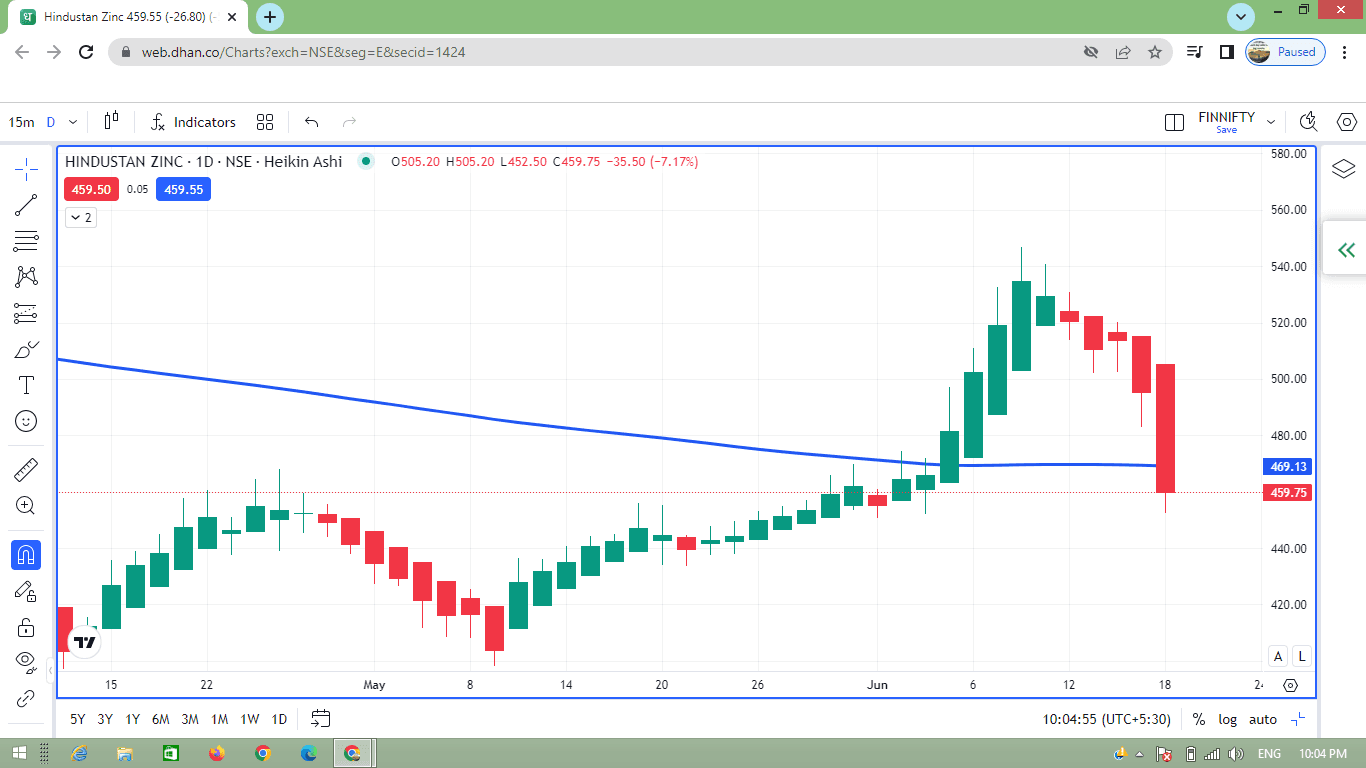Screen dimensions: 1366x768
Task: Reload the browser page
Action: pyautogui.click(x=86, y=52)
